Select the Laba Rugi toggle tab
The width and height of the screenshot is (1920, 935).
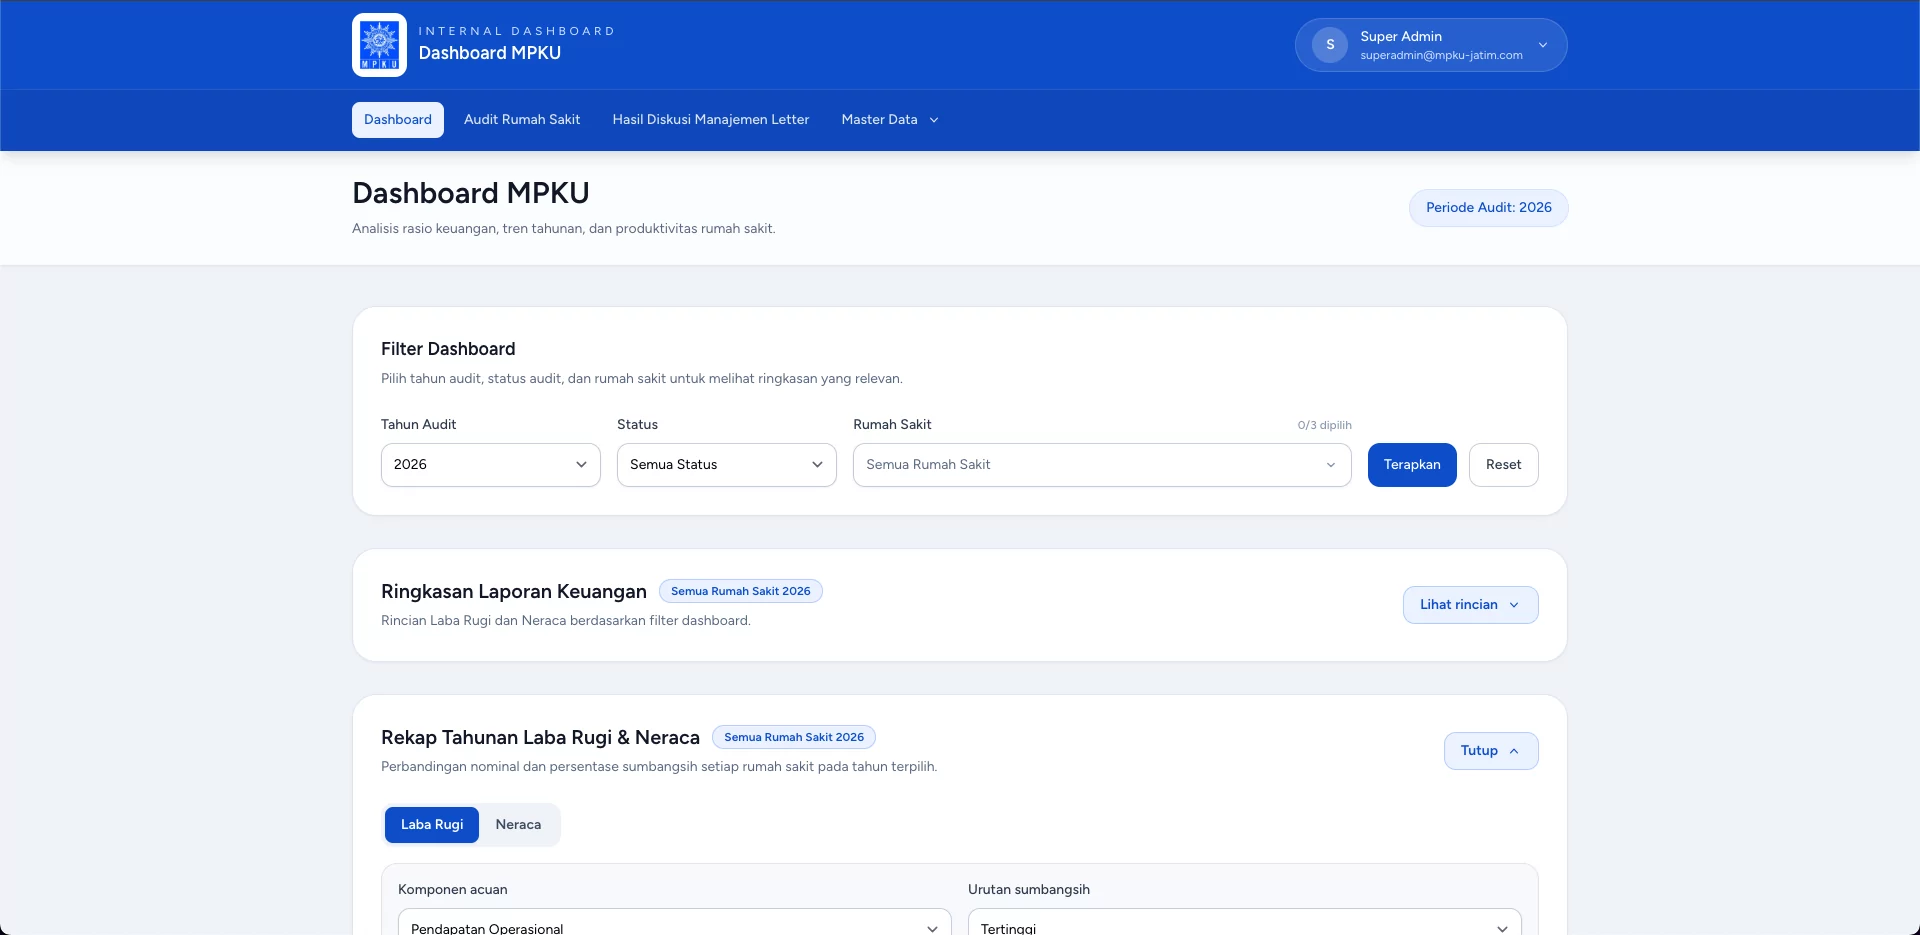pyautogui.click(x=432, y=825)
